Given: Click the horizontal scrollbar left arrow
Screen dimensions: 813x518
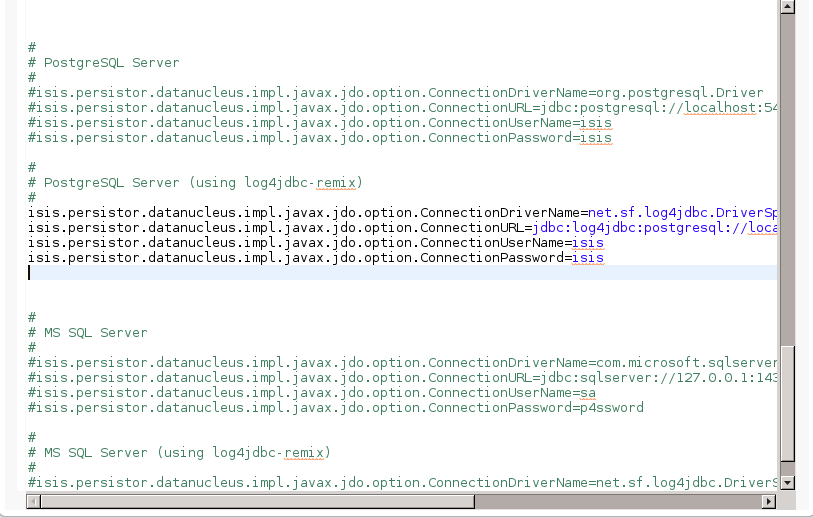Looking at the screenshot, I should (x=34, y=501).
